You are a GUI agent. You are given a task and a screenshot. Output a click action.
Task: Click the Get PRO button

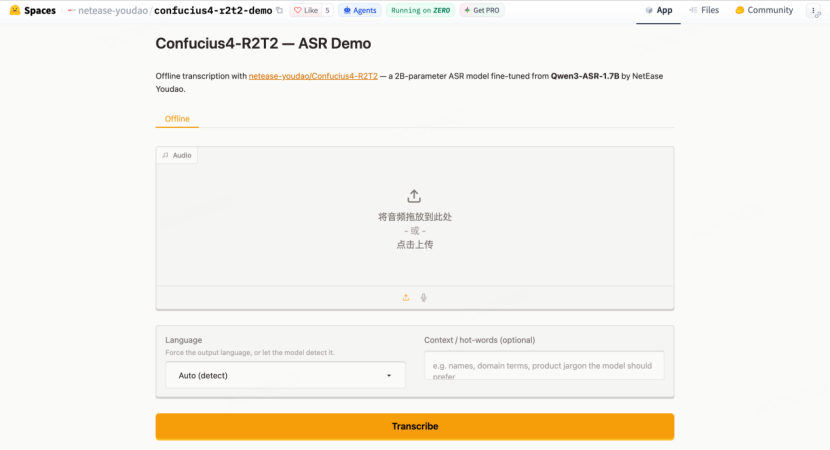click(x=482, y=10)
